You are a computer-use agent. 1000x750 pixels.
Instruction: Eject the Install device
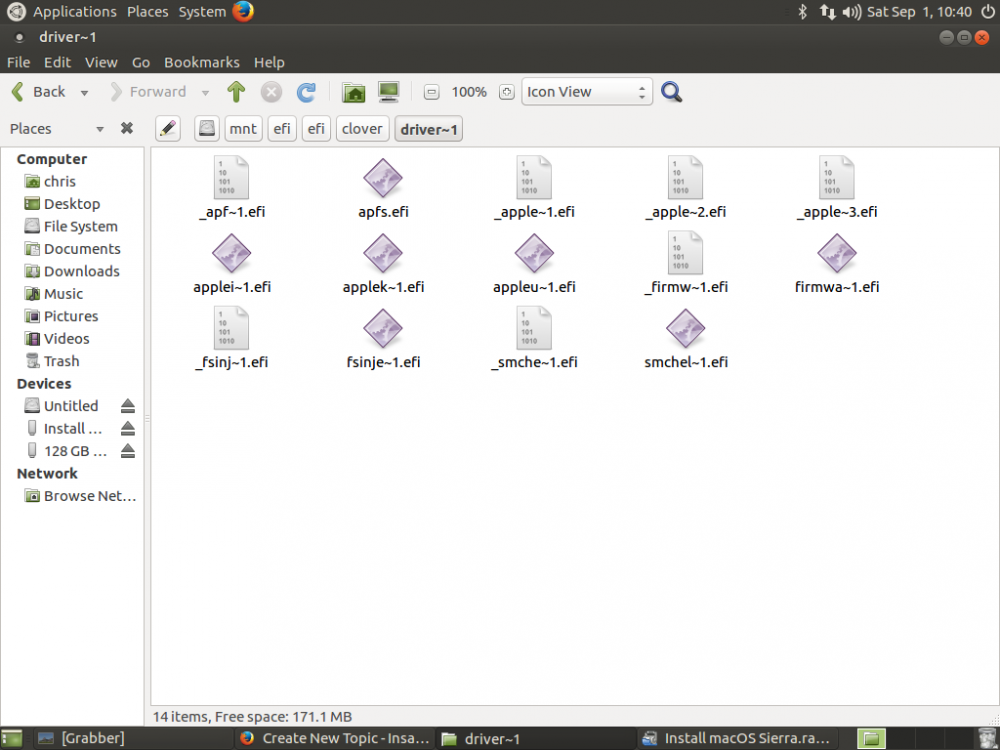click(128, 428)
